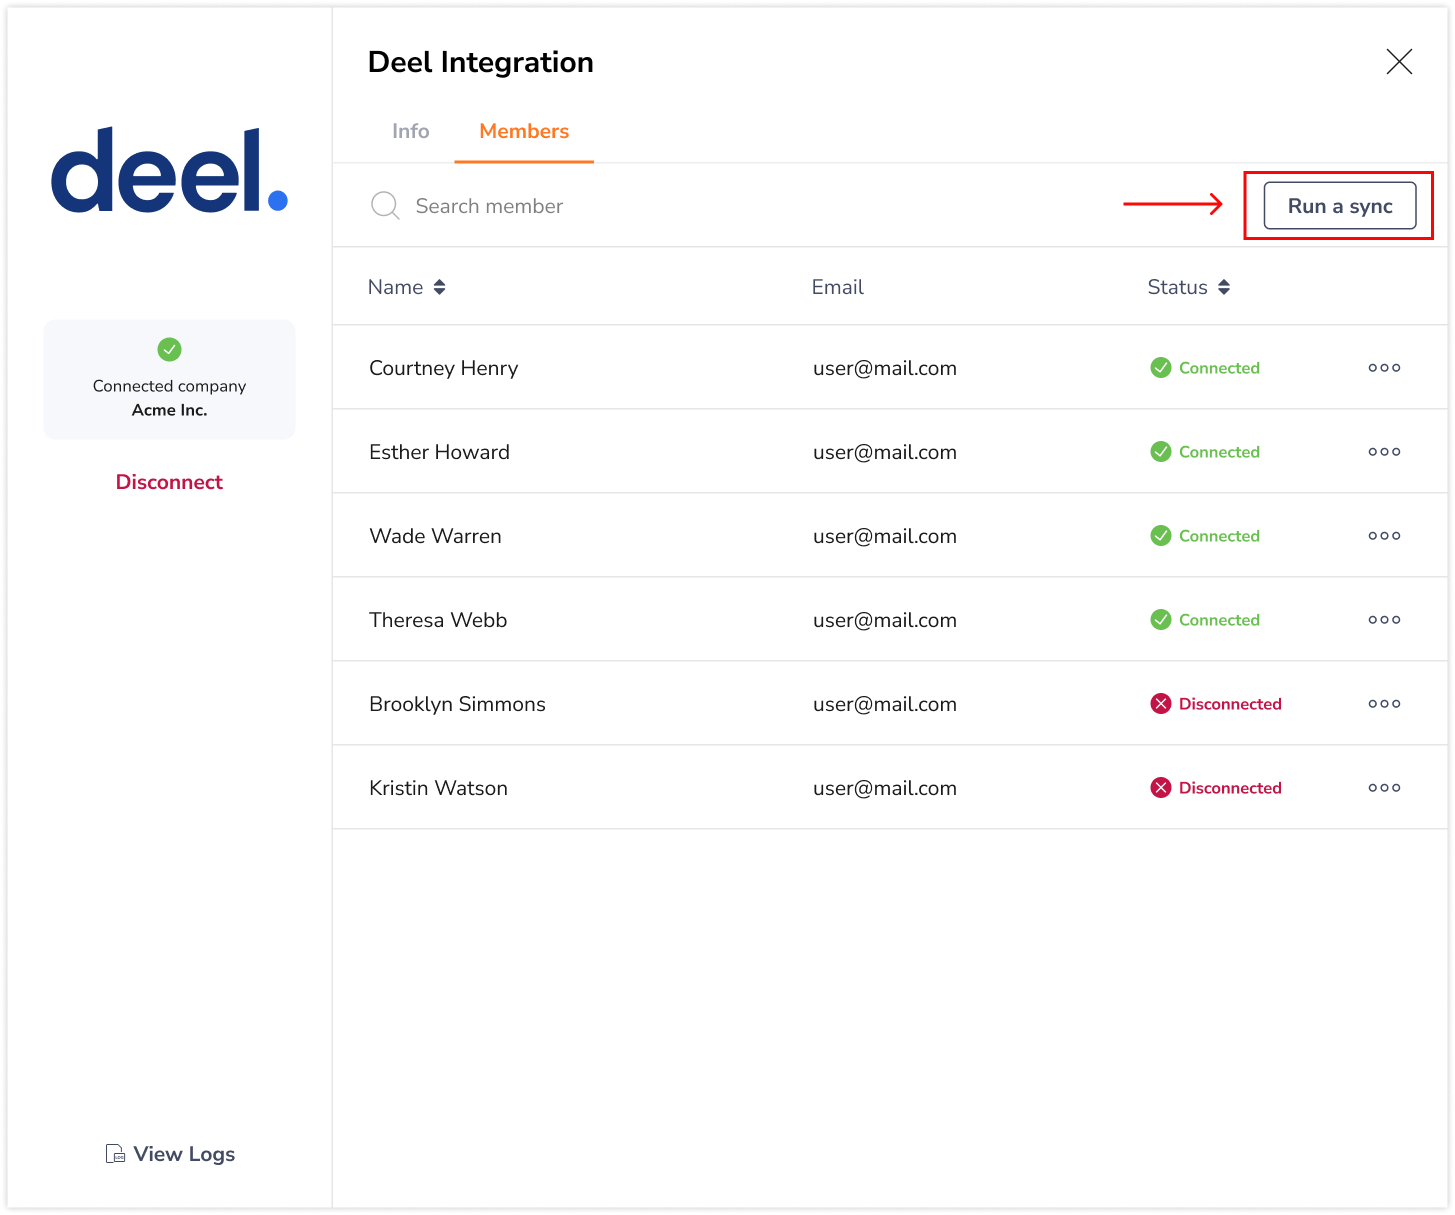1455x1215 pixels.
Task: Click the search magnifier icon
Action: point(385,206)
